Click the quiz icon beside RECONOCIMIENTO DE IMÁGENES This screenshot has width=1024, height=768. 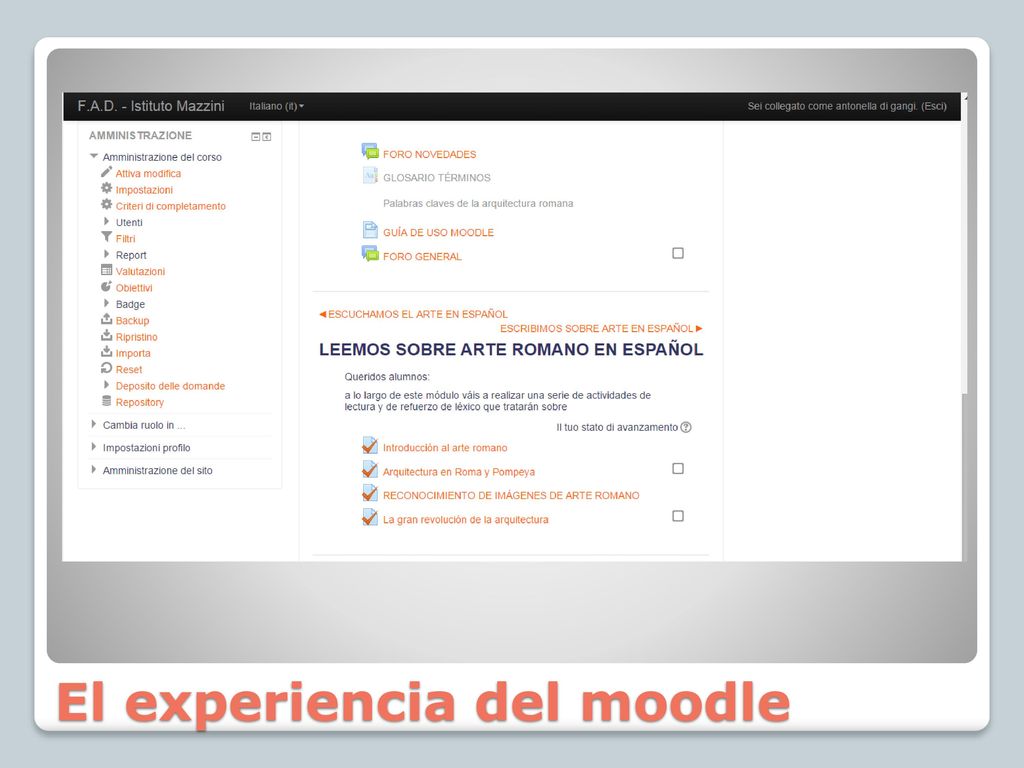point(370,493)
